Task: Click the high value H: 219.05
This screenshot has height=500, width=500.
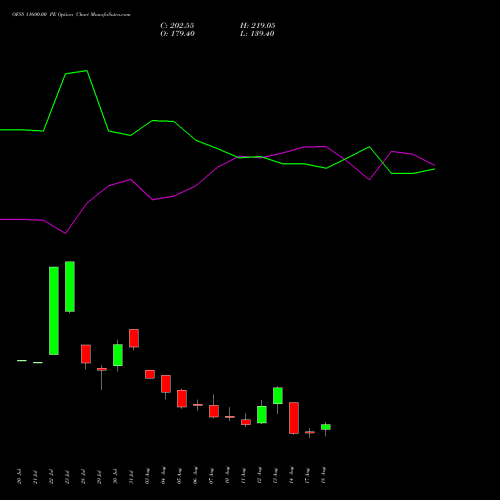Action: coord(258,26)
